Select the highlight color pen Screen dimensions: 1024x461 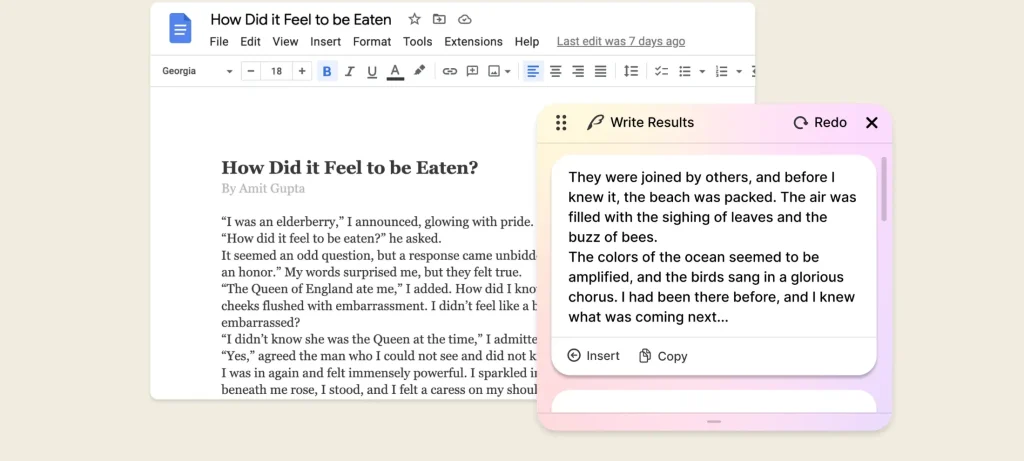tap(420, 71)
